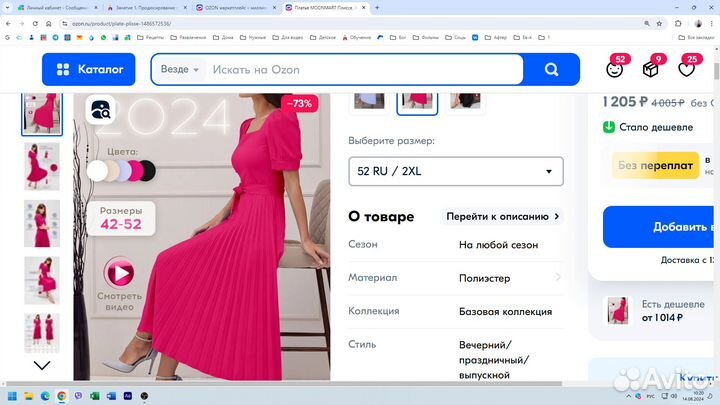The width and height of the screenshot is (720, 405).
Task: Switch to the 'Занятие 1' browser tab
Action: pyautogui.click(x=147, y=8)
